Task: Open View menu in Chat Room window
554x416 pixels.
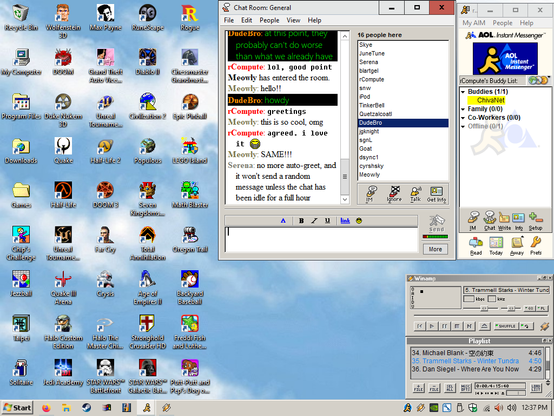Action: [x=293, y=20]
